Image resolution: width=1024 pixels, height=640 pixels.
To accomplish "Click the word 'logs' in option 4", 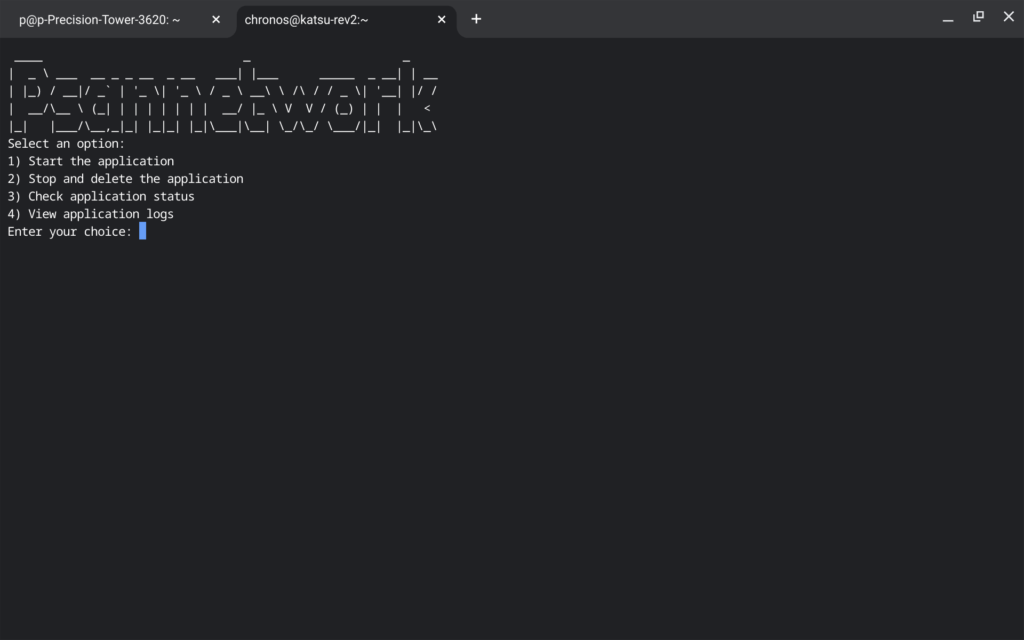I will (160, 214).
